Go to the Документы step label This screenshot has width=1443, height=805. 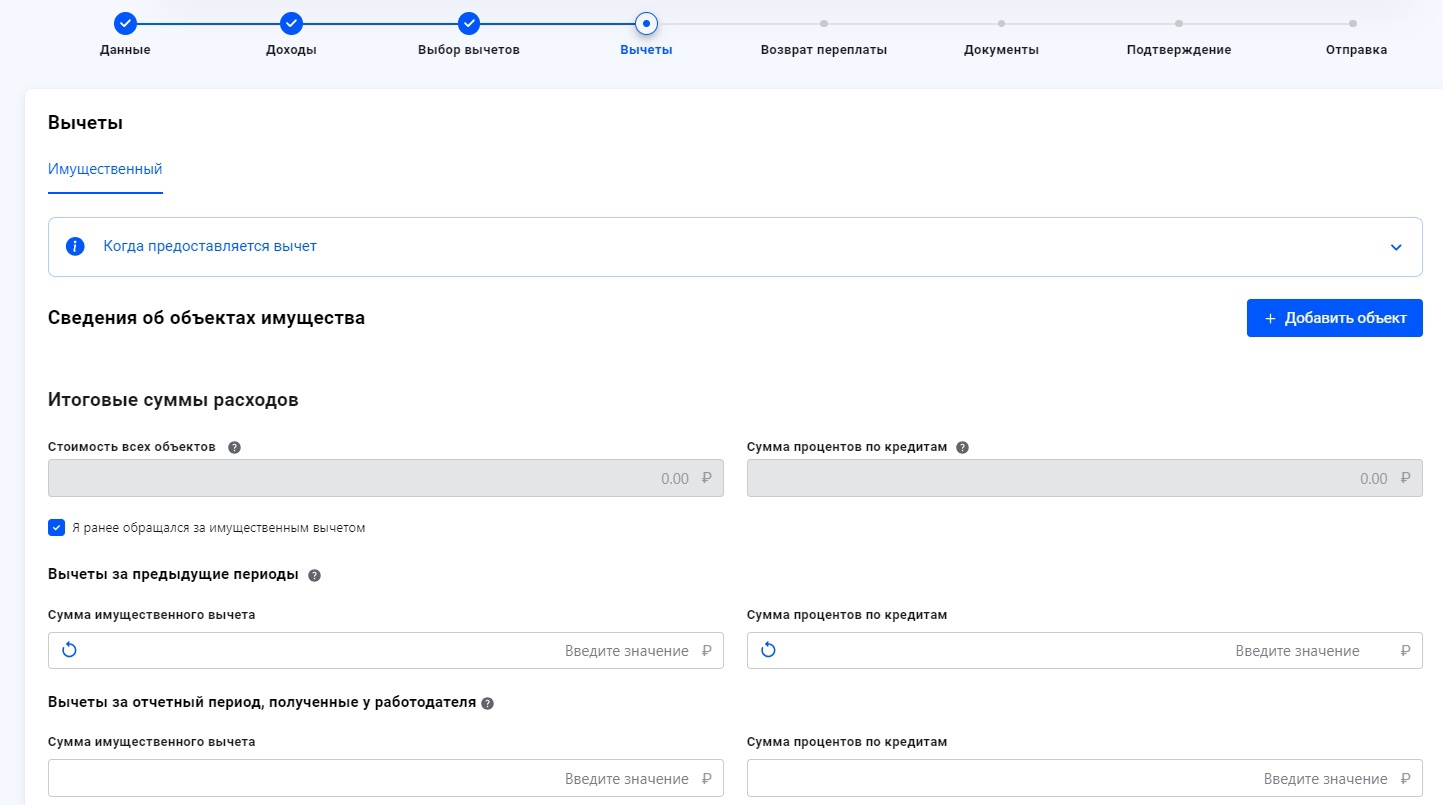1001,50
